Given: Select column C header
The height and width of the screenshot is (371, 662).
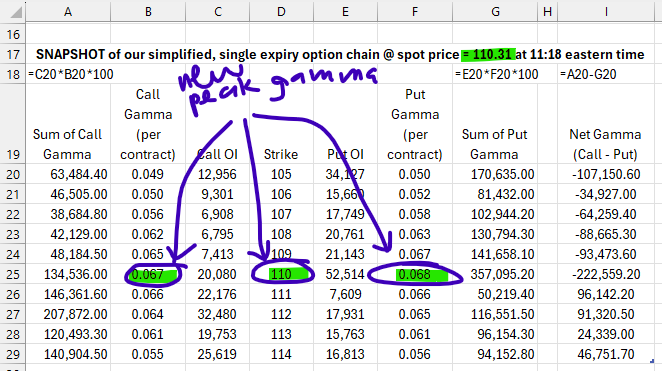Looking at the screenshot, I should (217, 11).
